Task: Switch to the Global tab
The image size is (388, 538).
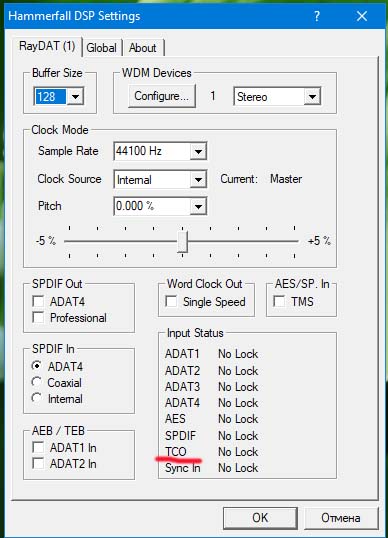Action: tap(101, 48)
